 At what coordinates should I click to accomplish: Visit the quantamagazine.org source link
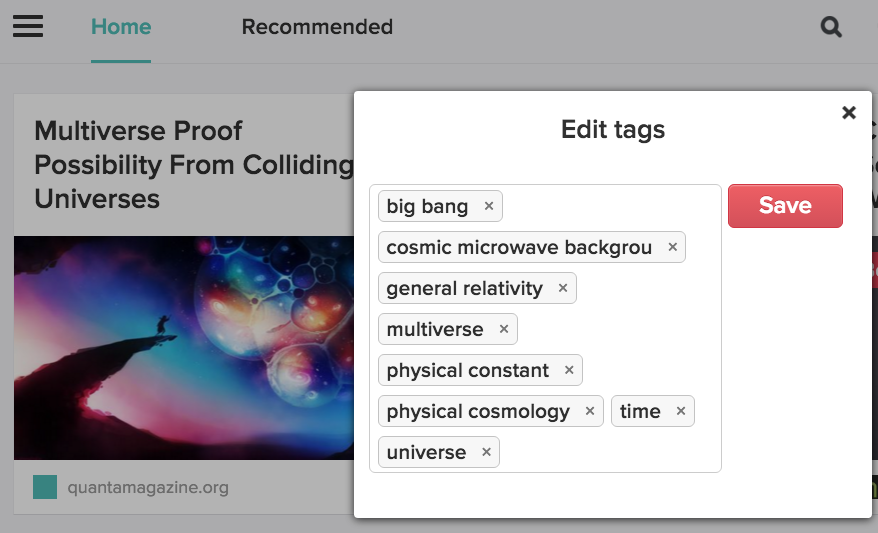pyautogui.click(x=148, y=487)
